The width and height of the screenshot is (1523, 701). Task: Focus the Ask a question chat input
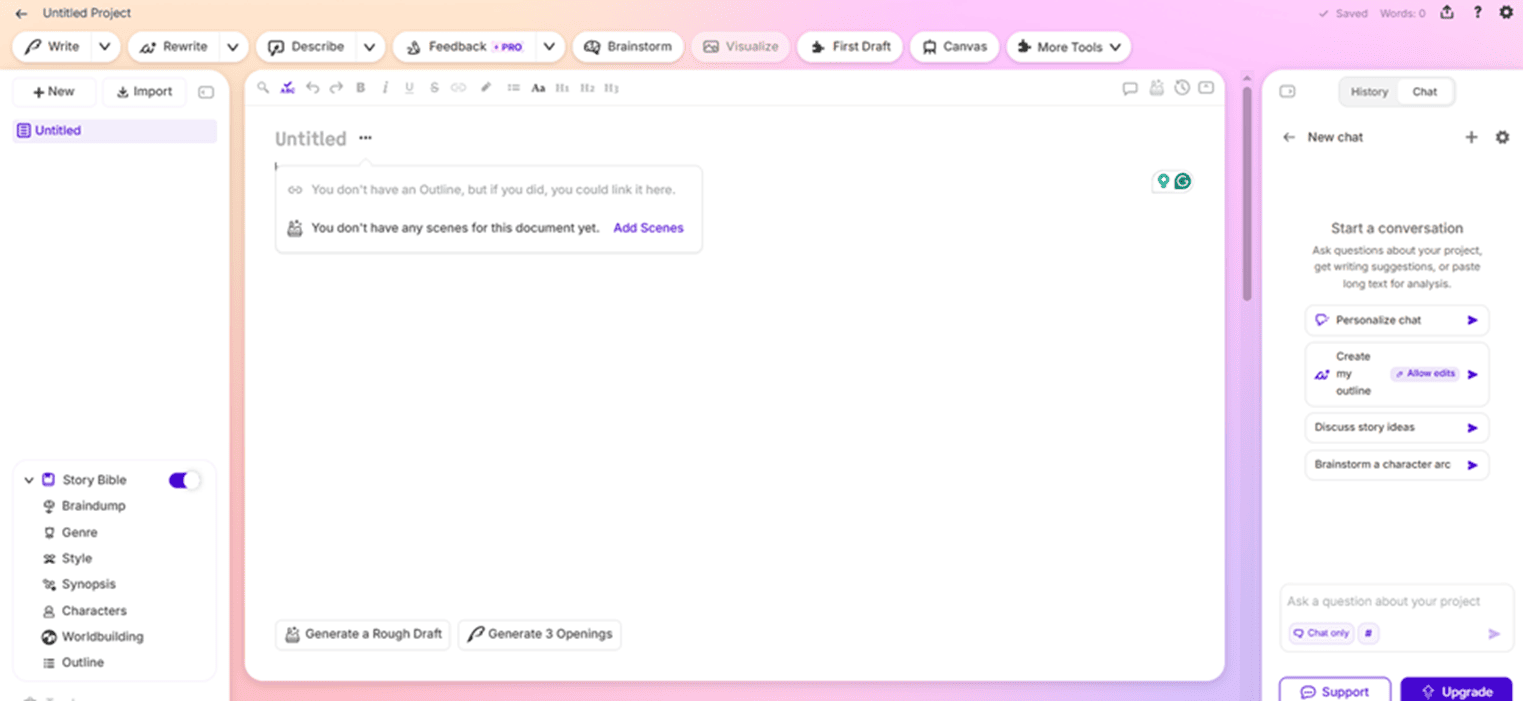[1397, 602]
